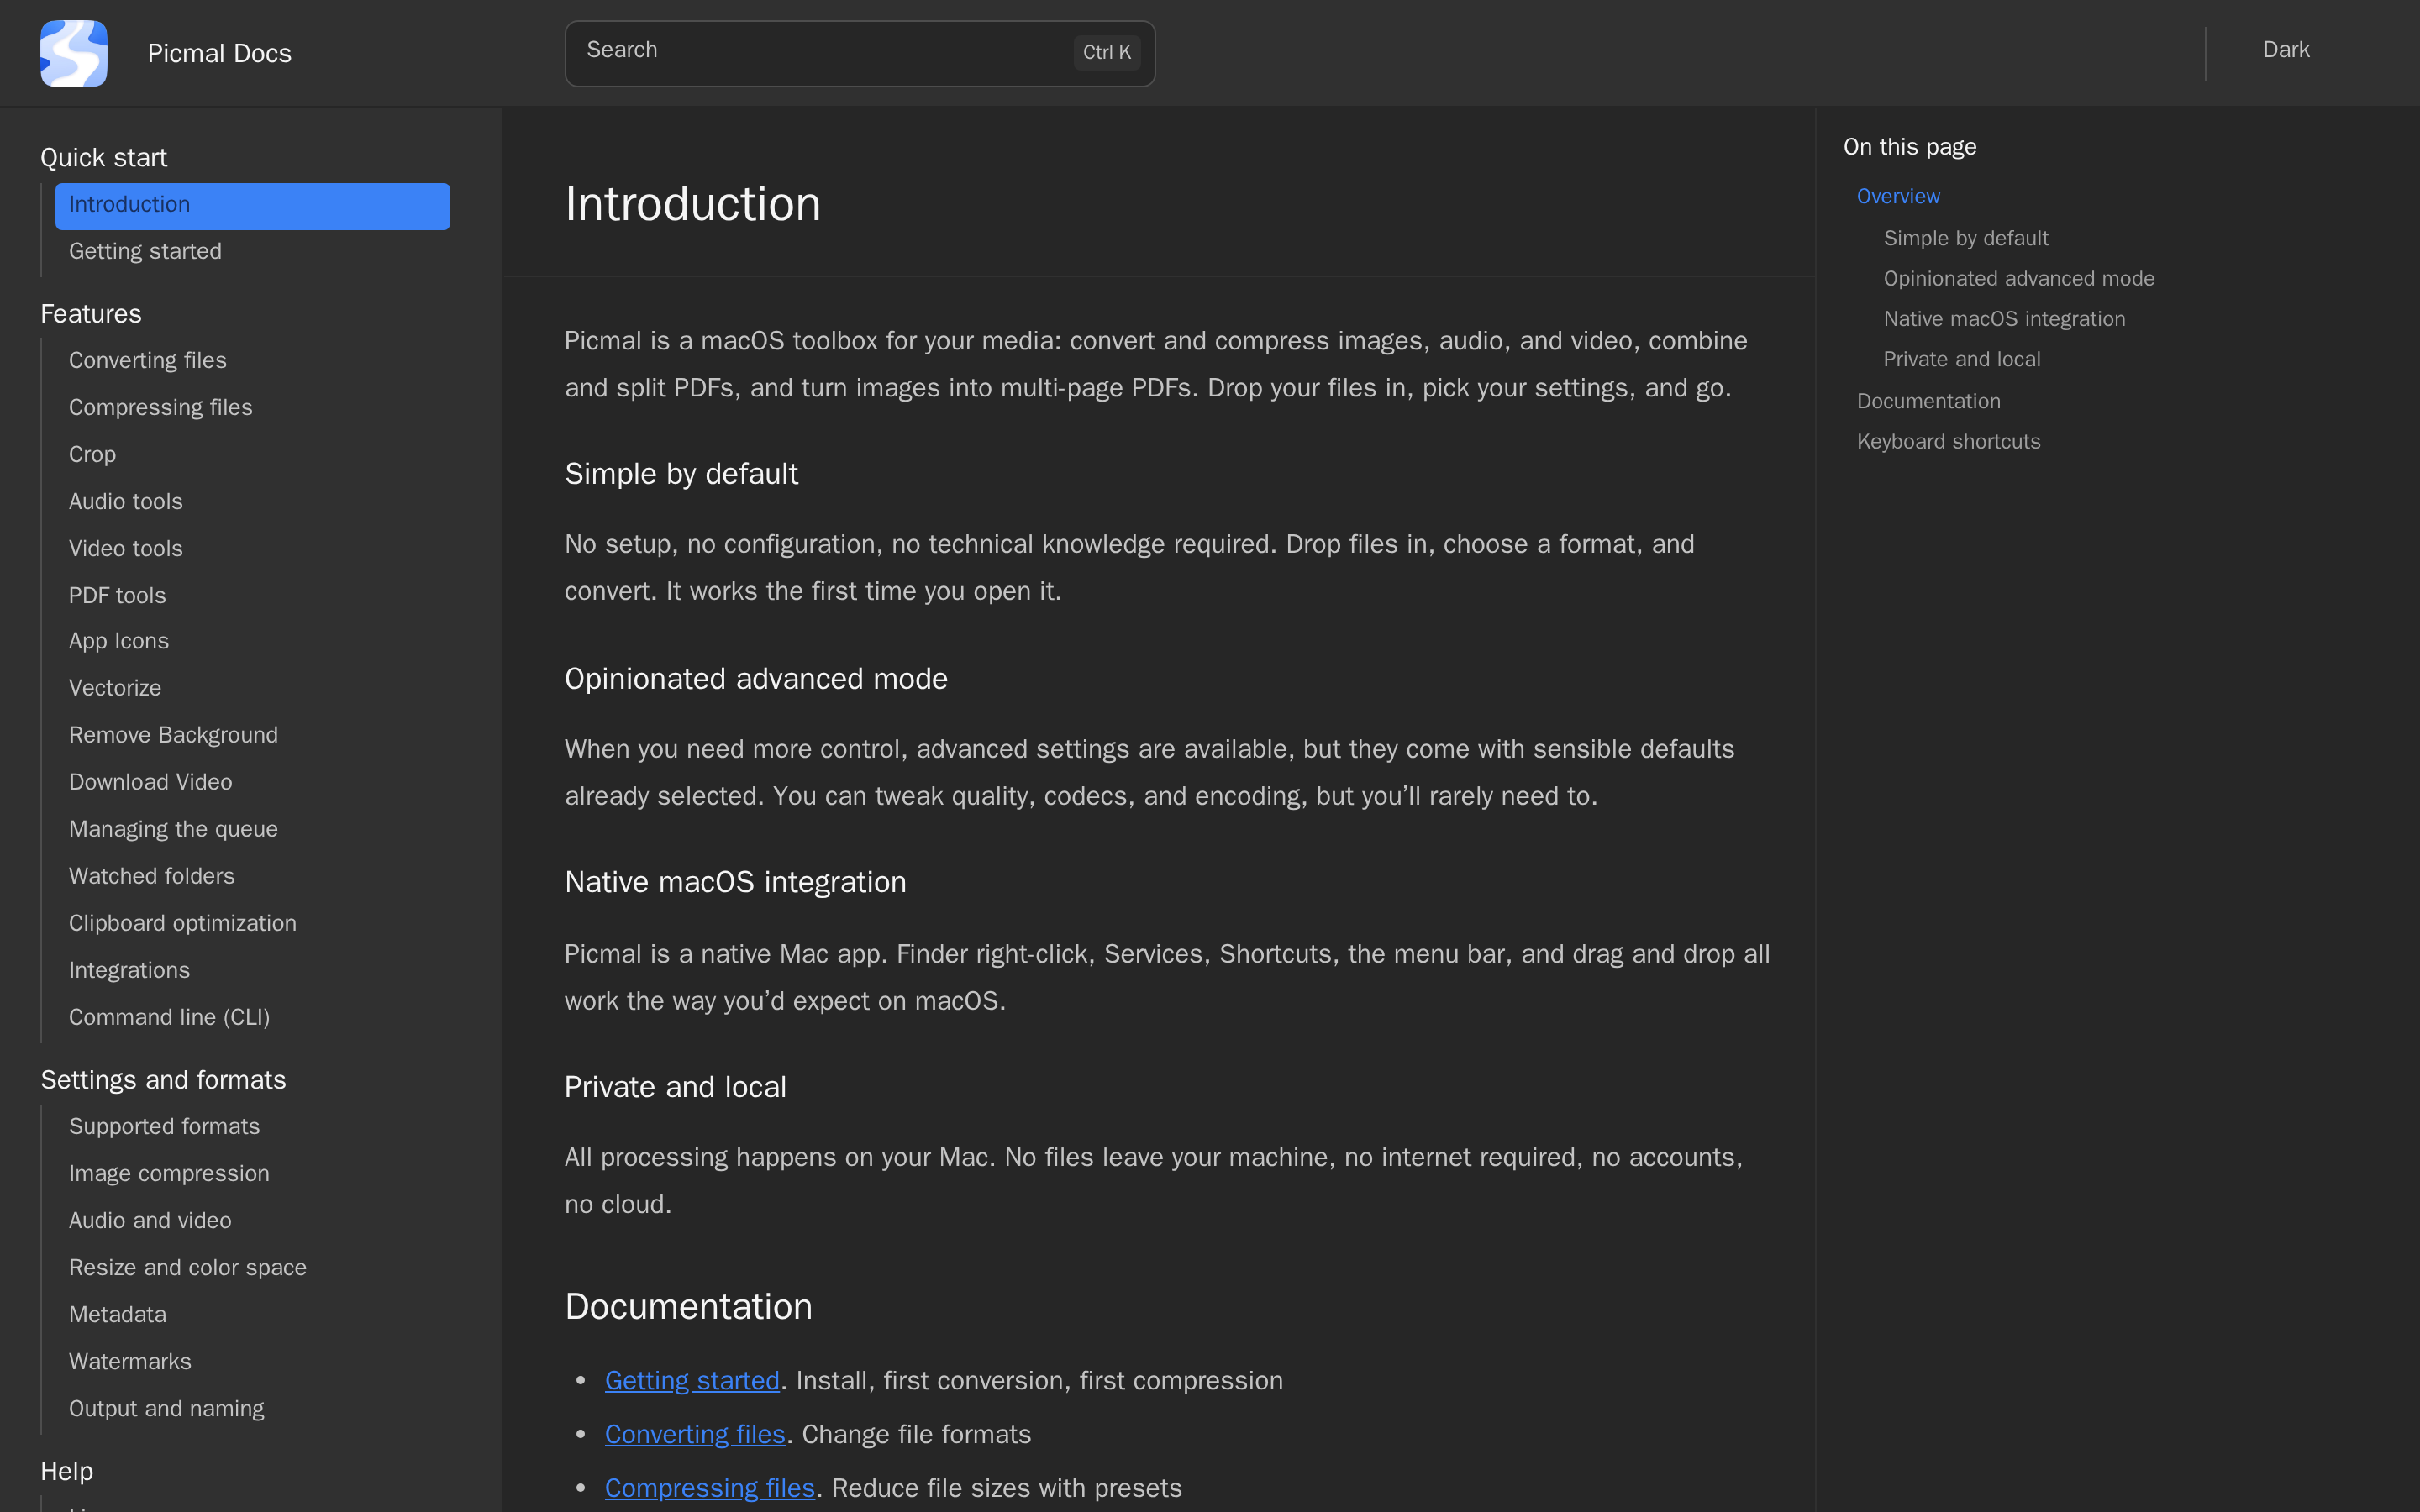Go to the Metadata page
The image size is (2420, 1512).
(x=117, y=1314)
